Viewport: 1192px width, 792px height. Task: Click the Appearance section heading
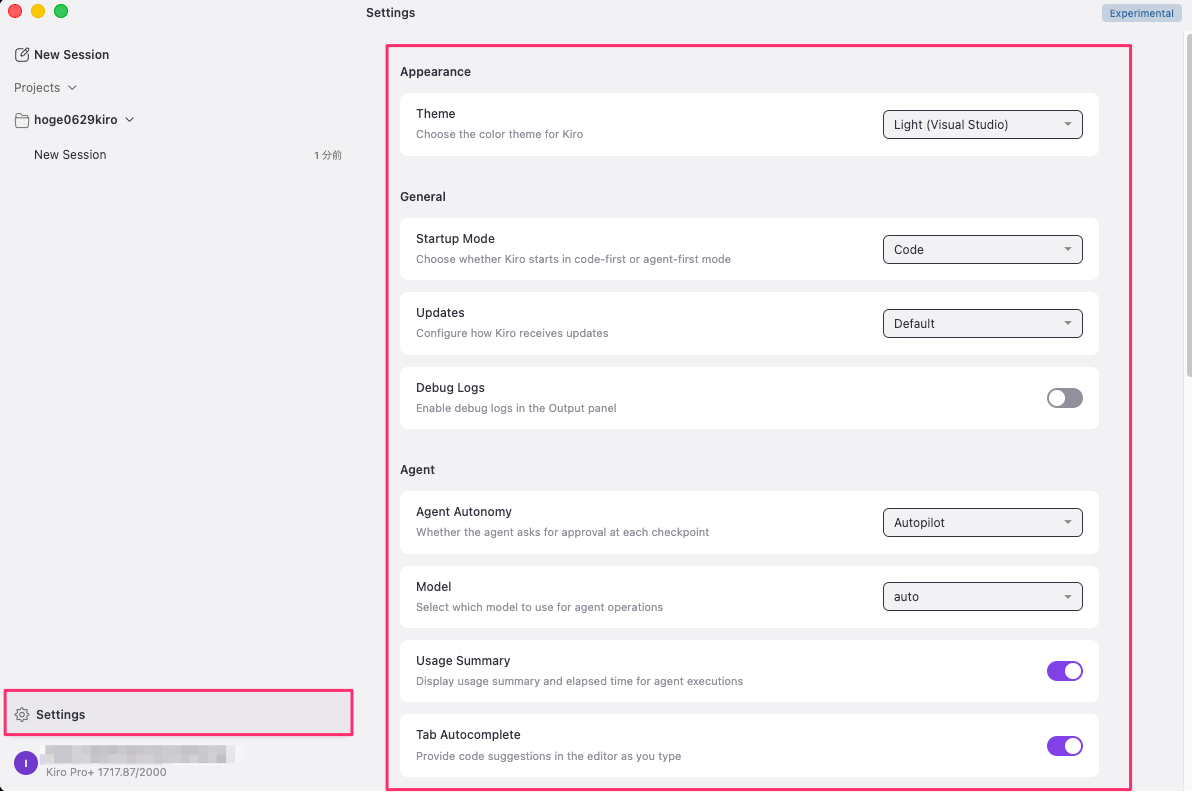[436, 71]
